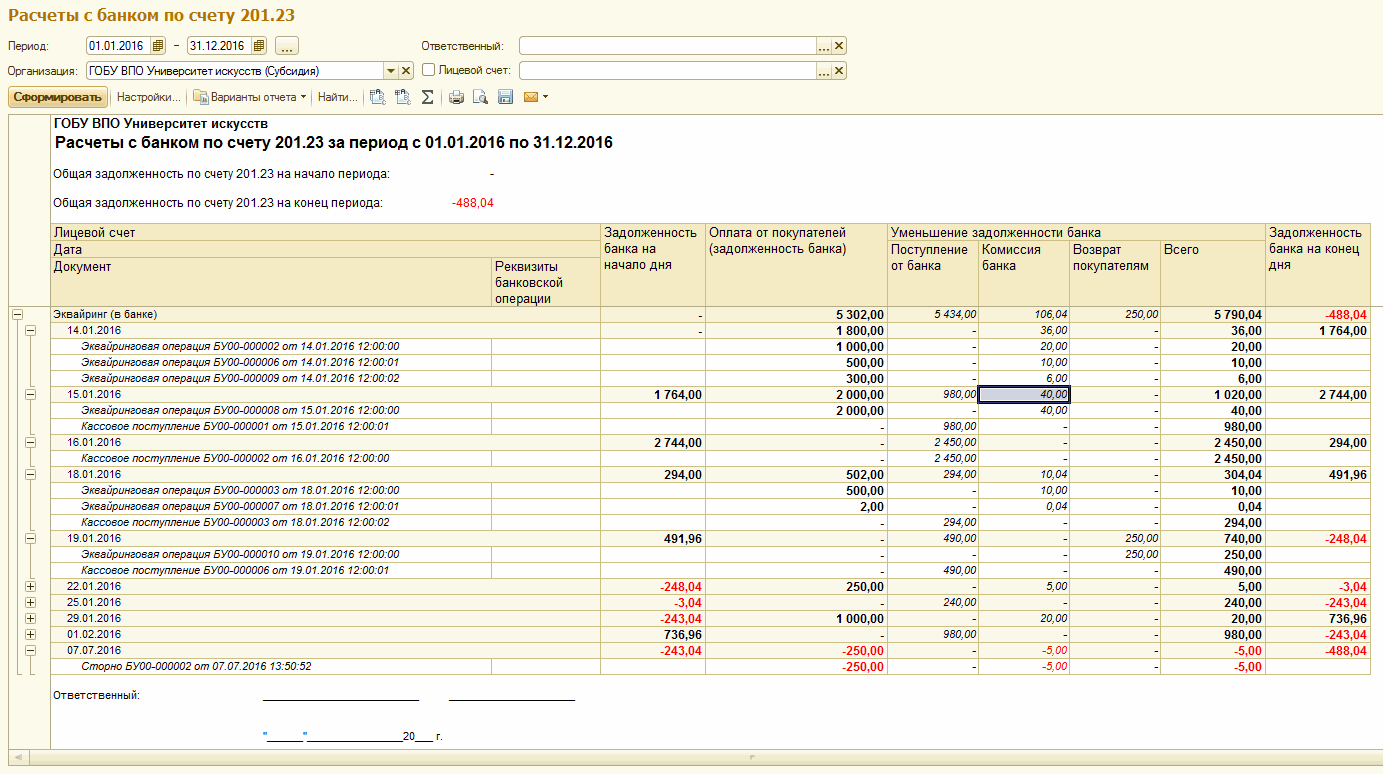Expand the 22.01.2016 date group

point(29,586)
